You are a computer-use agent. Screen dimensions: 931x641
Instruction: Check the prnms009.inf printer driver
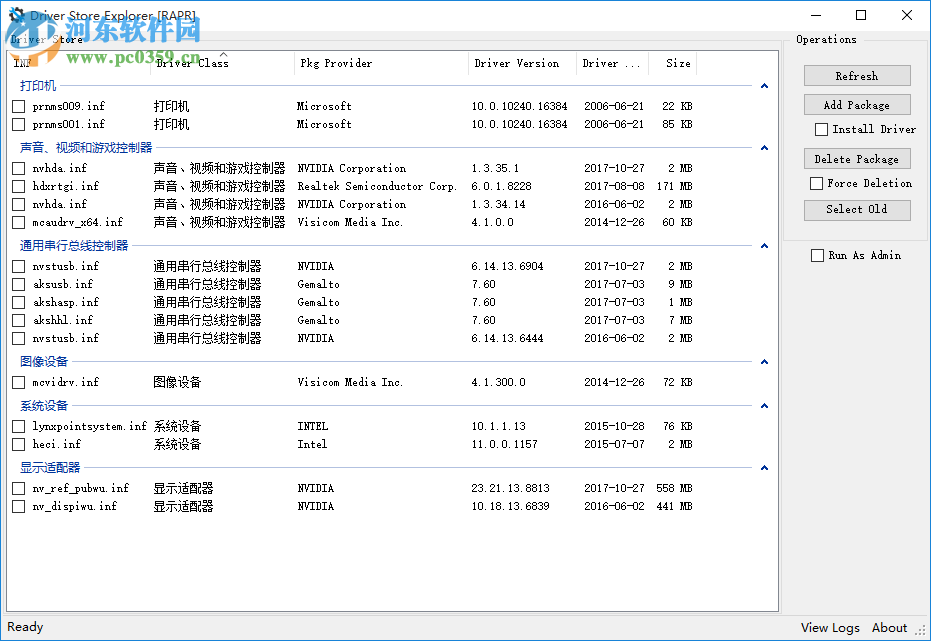17,105
